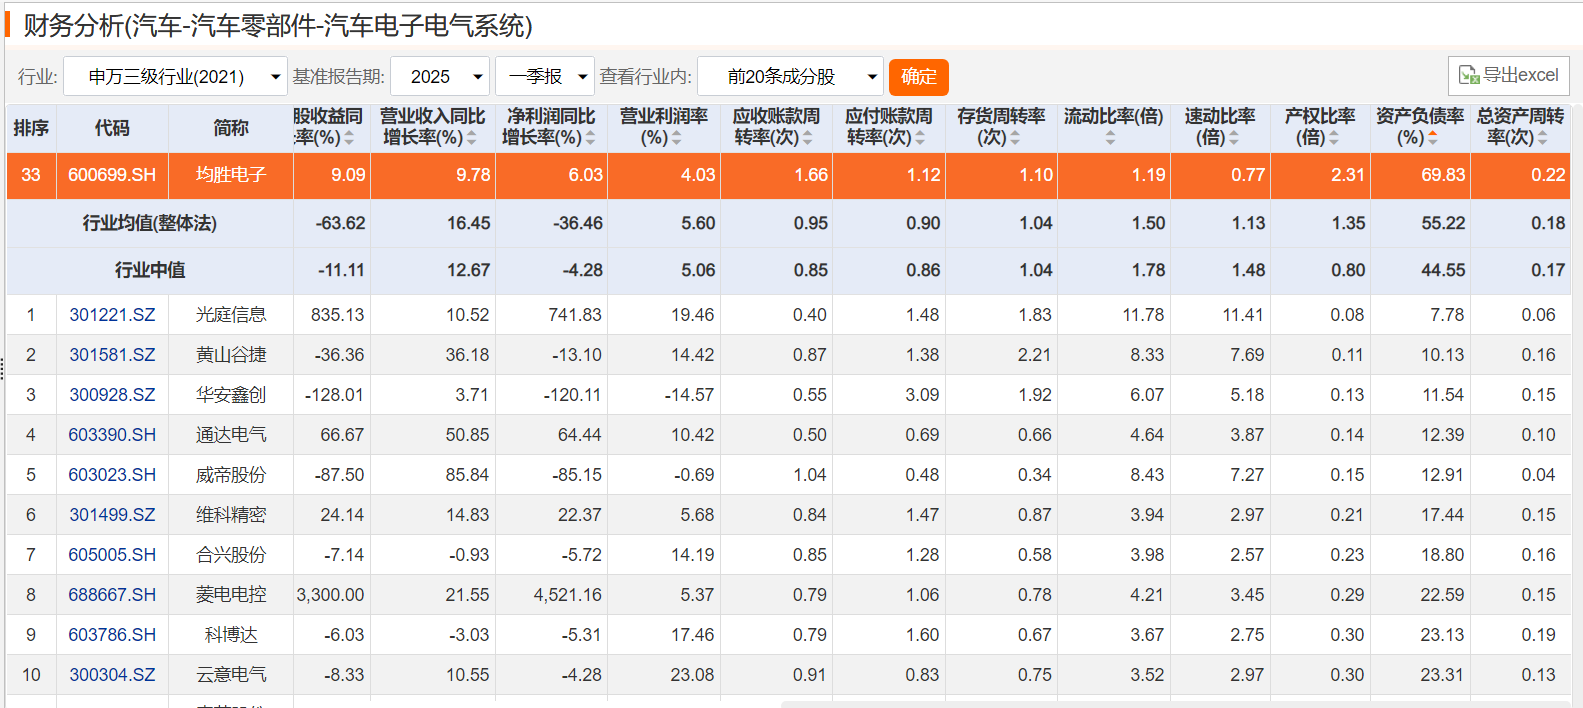1583x708 pixels.
Task: Sort by 应付账款周转率 arrow icon
Action: click(x=920, y=138)
